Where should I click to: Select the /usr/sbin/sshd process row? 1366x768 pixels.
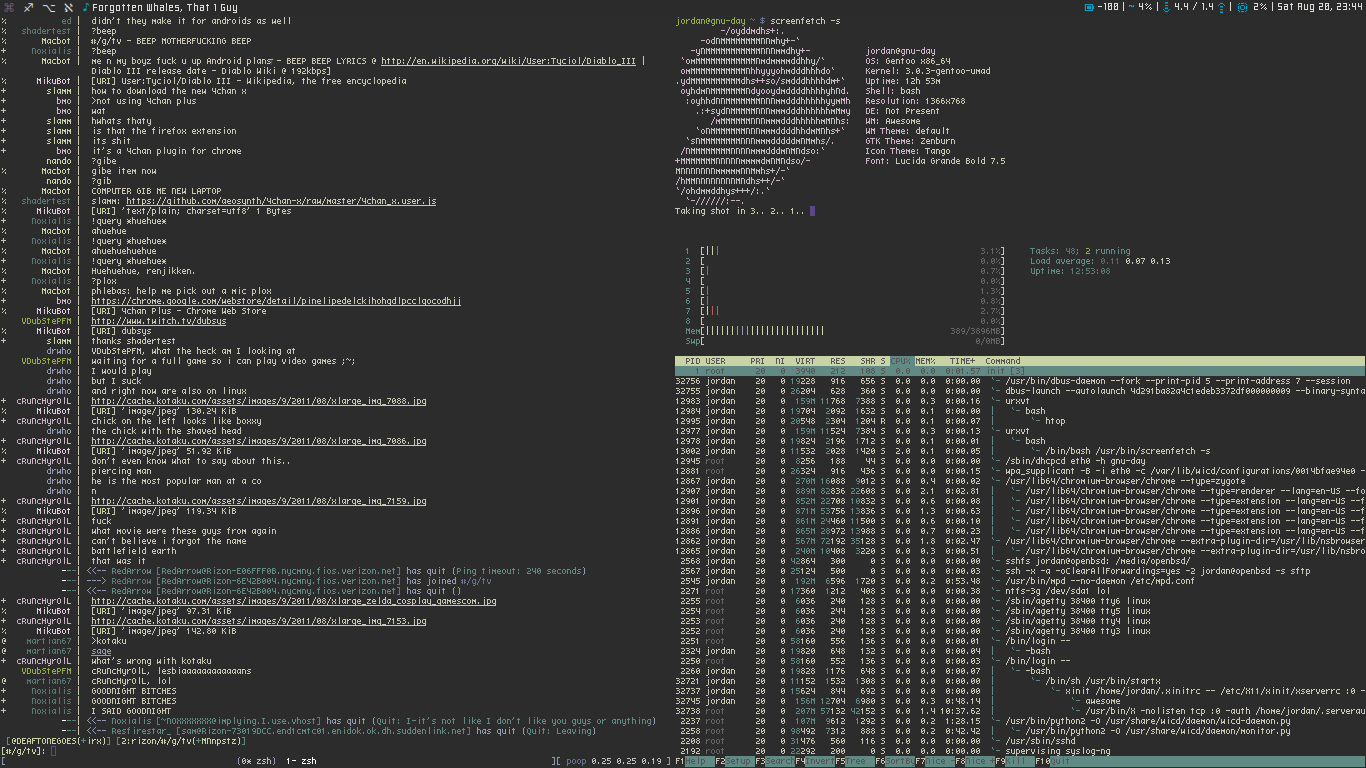coord(1020,741)
